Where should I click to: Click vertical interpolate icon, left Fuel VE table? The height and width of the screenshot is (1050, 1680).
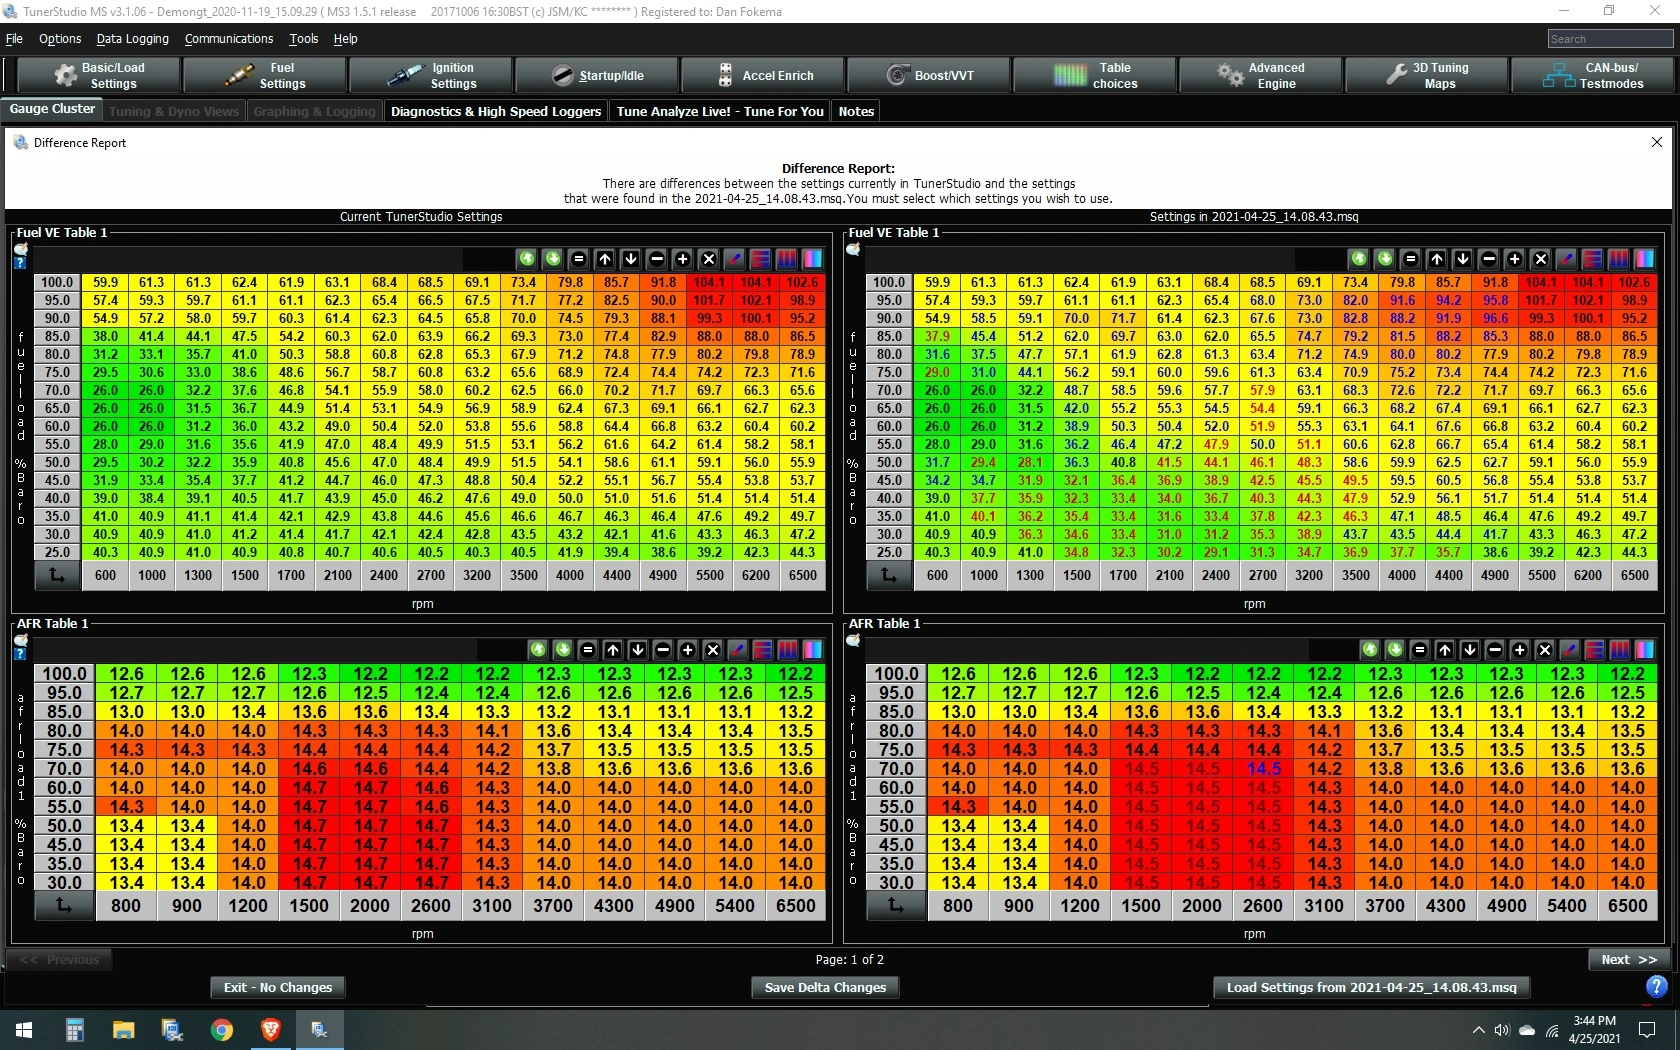coord(787,259)
